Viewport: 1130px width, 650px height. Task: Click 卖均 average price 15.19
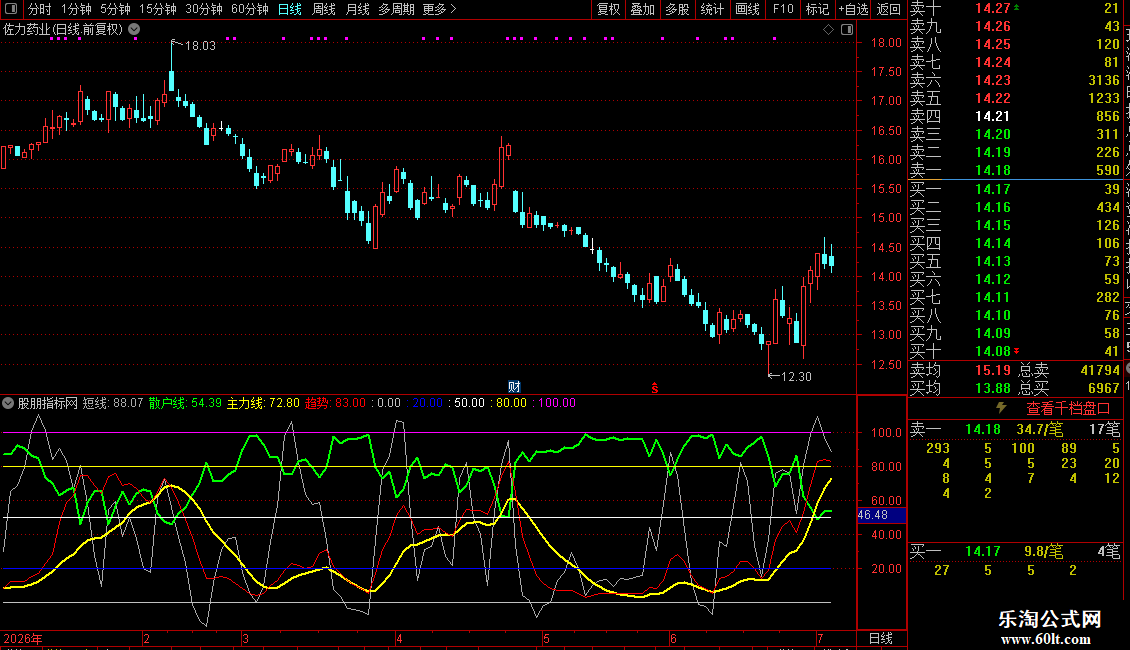click(x=992, y=370)
